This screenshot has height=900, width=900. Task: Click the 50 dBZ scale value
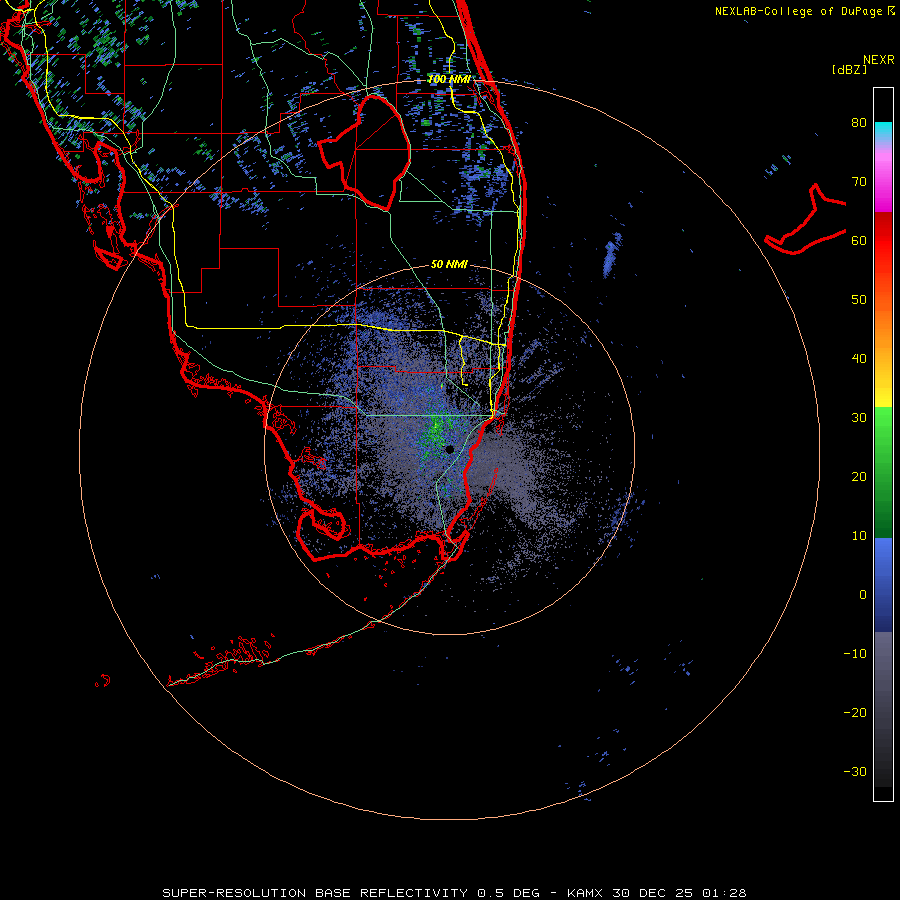click(859, 300)
